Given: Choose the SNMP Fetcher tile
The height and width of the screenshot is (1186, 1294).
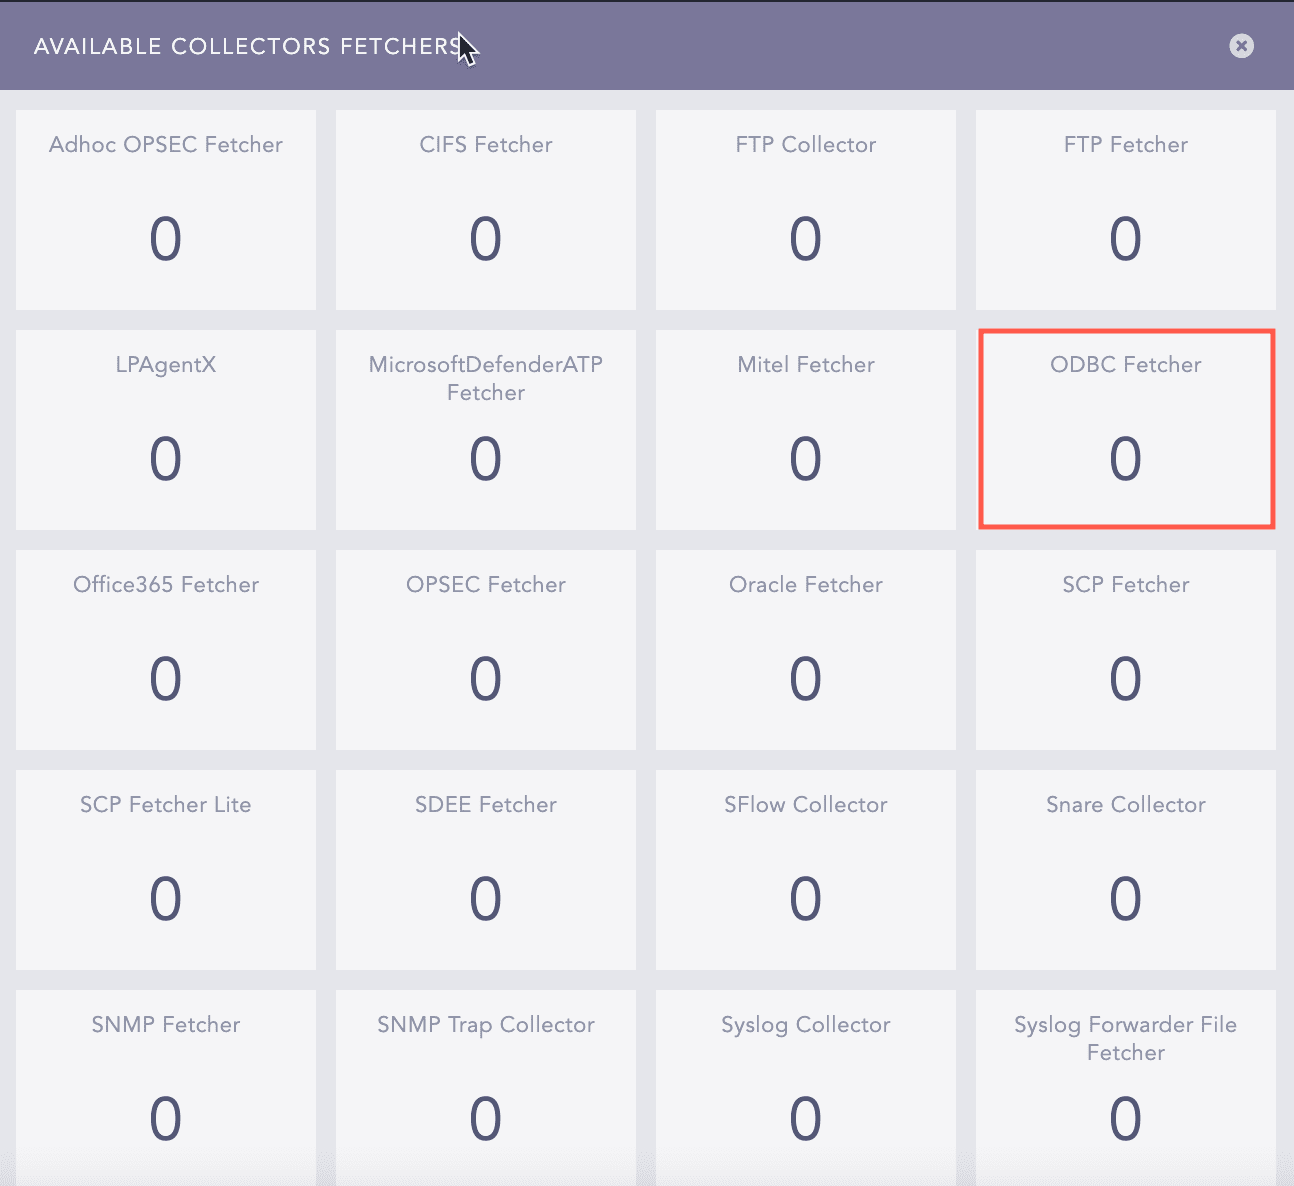Looking at the screenshot, I should point(166,1088).
